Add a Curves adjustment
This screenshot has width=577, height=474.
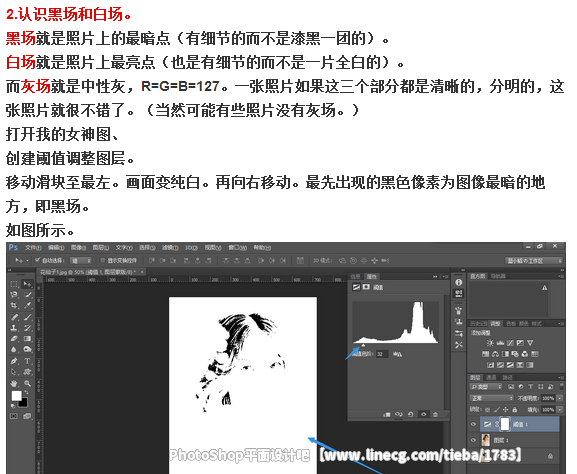[x=510, y=343]
